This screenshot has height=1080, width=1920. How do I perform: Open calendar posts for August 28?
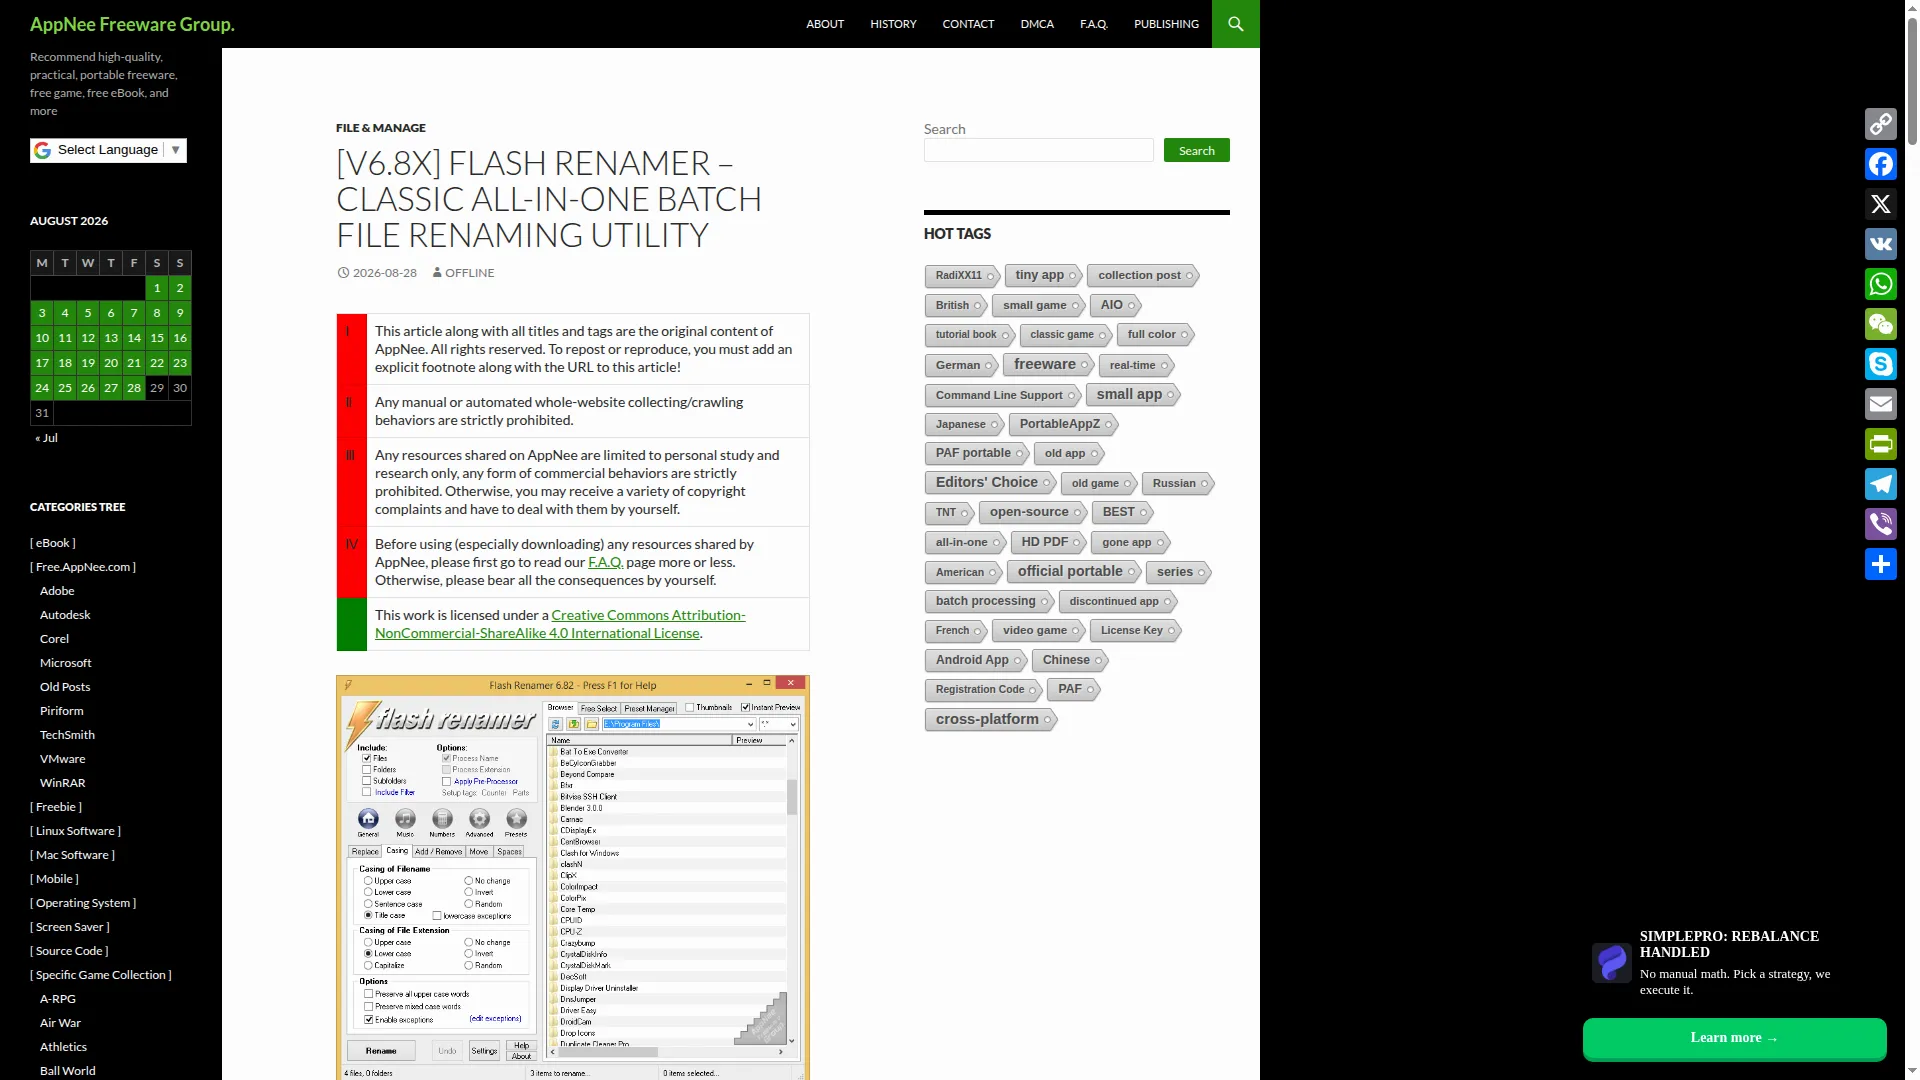pos(134,388)
